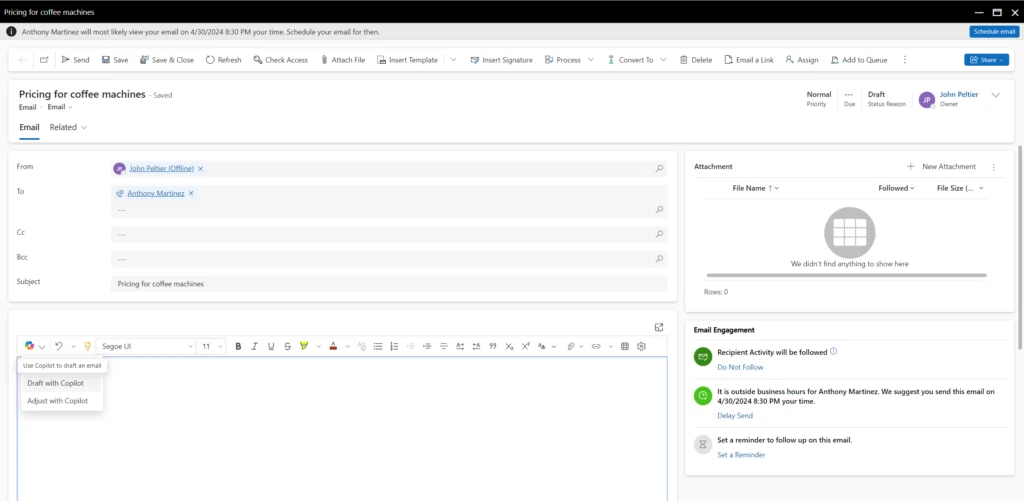Click the Copilot icon in editor toolbar
The width and height of the screenshot is (1024, 501).
(30, 346)
